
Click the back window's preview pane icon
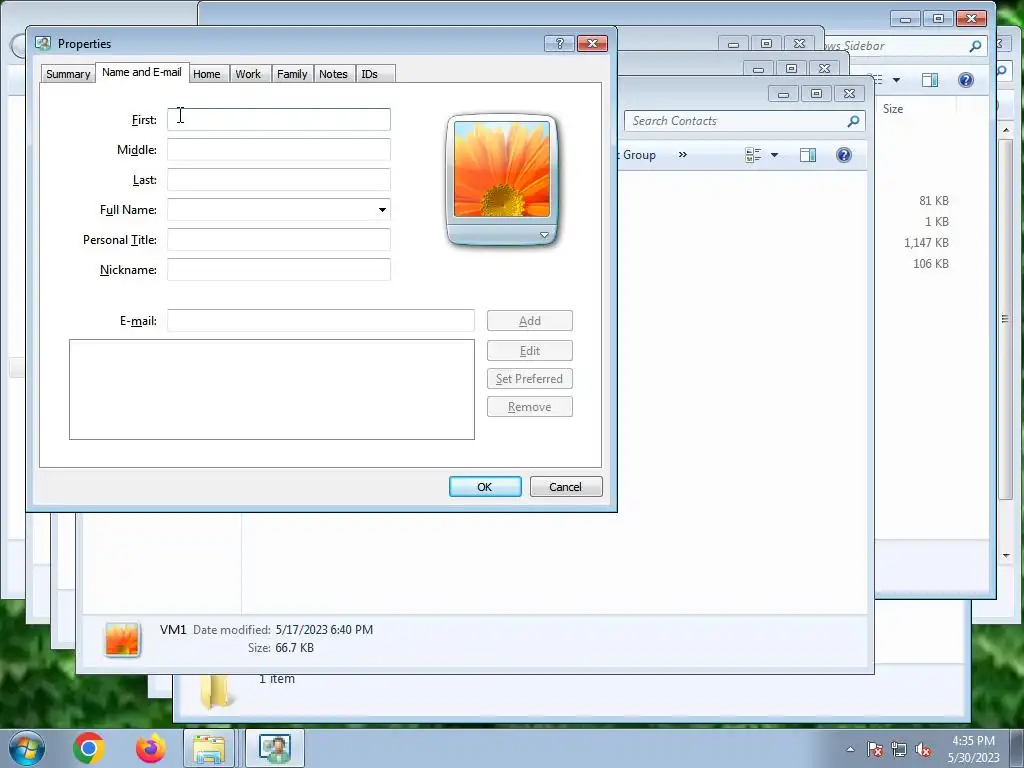[930, 80]
